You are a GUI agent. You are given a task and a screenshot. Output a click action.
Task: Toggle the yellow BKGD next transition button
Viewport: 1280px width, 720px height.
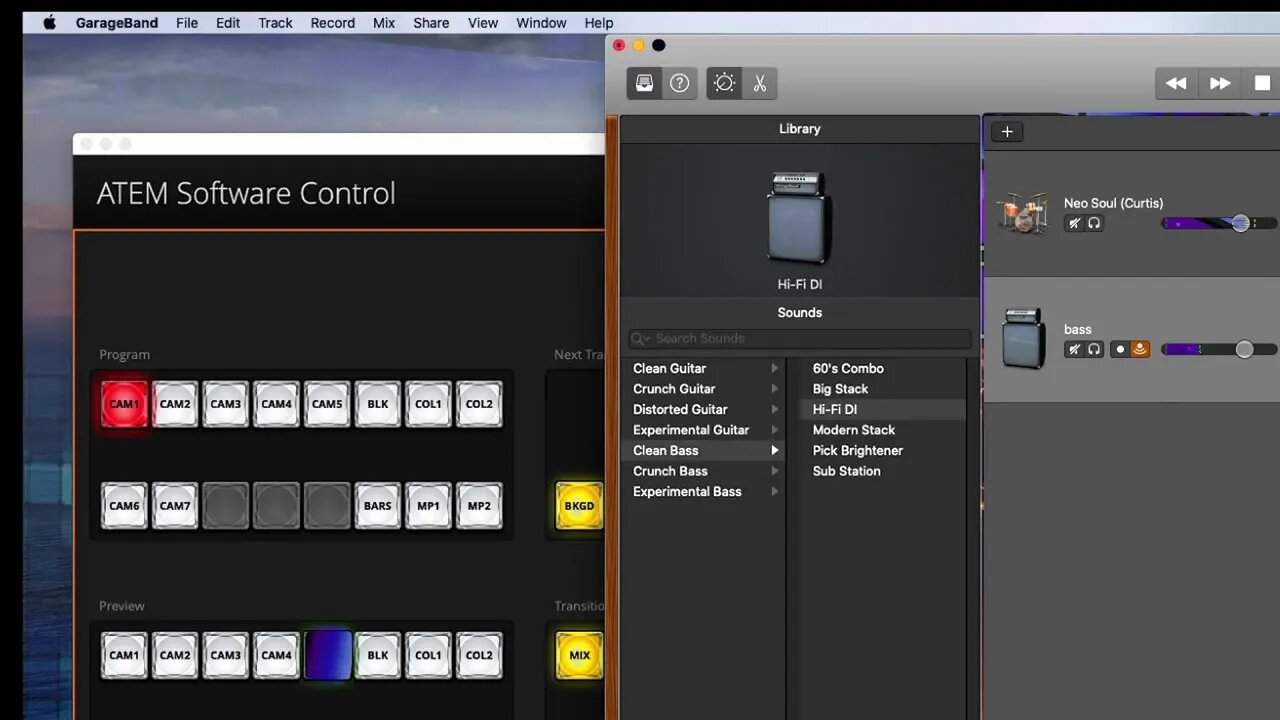pos(579,506)
